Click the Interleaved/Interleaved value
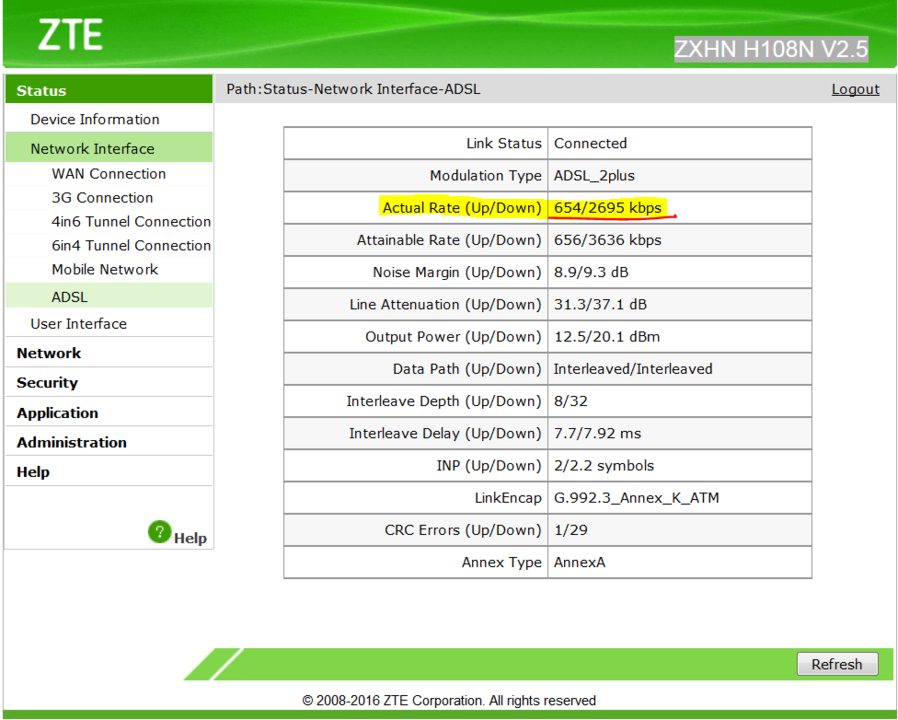Image resolution: width=898 pixels, height=720 pixels. coord(633,369)
